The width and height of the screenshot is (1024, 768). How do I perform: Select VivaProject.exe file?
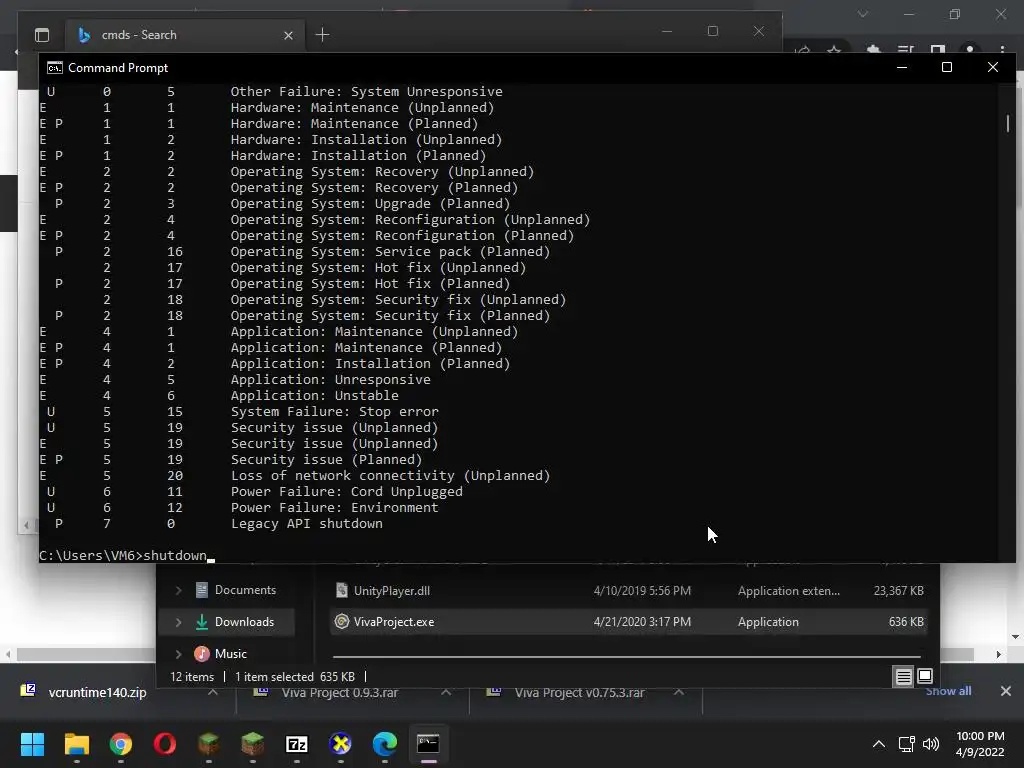[x=628, y=622]
